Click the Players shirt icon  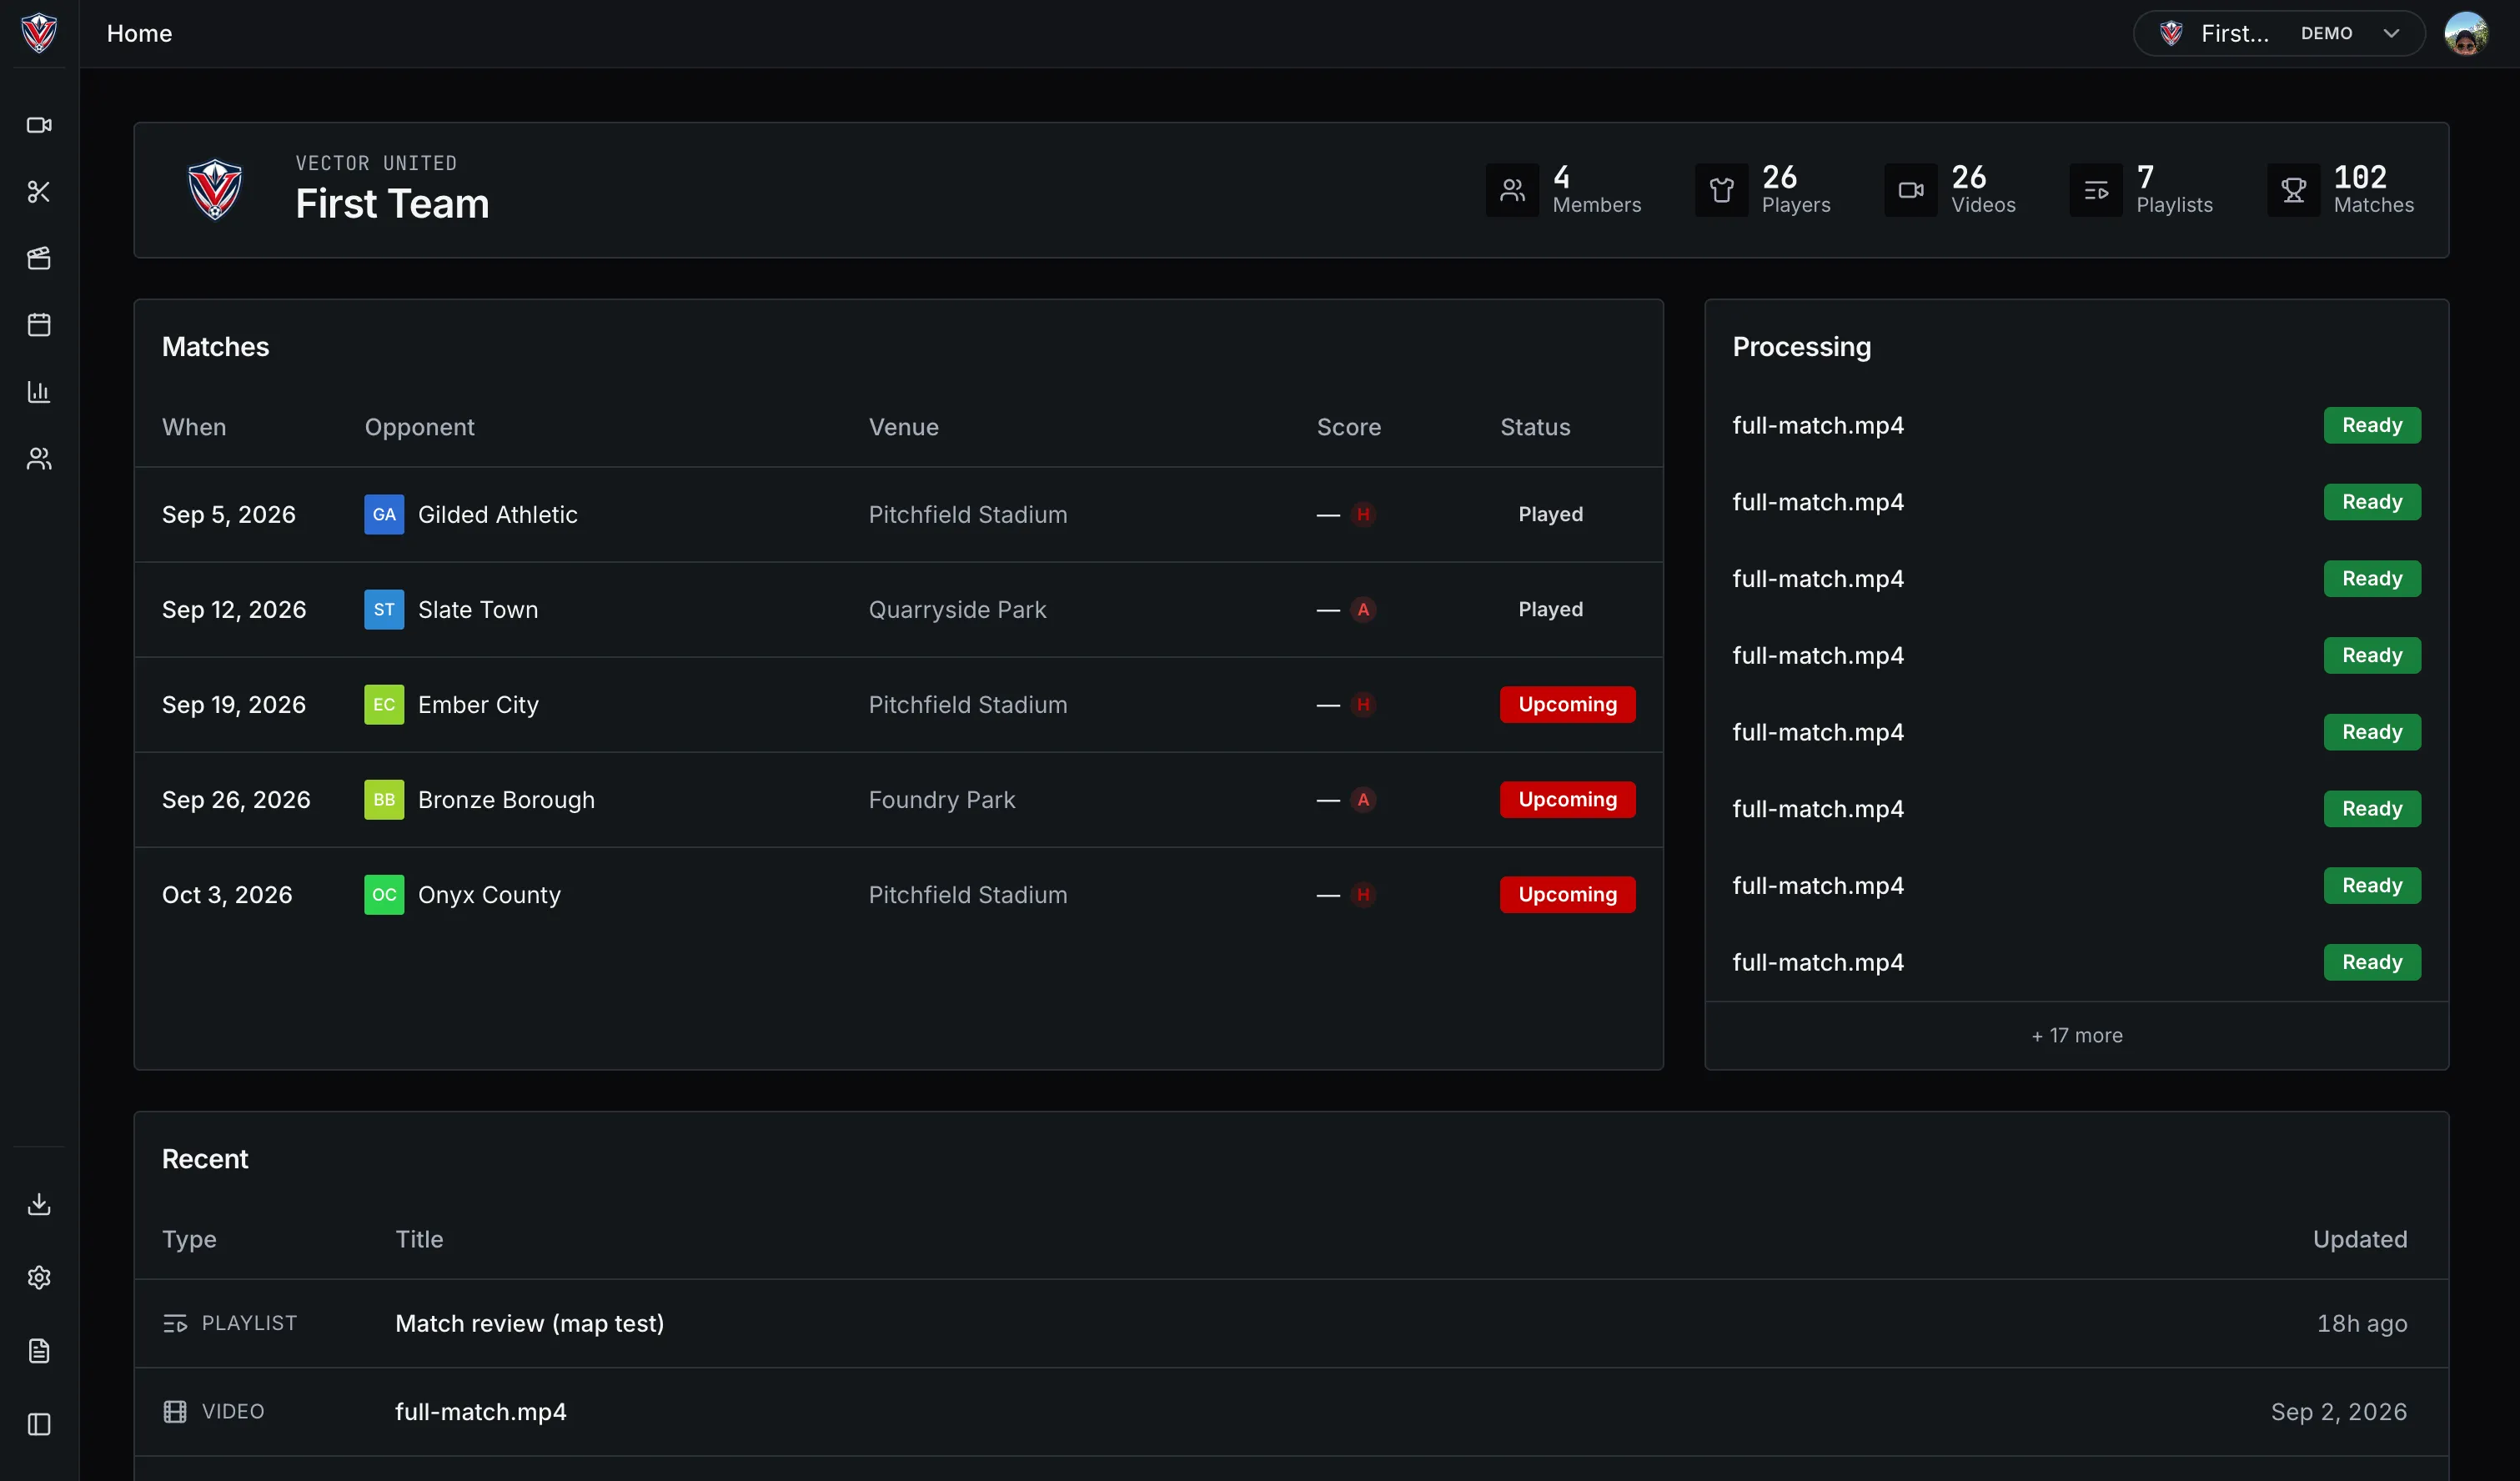(x=1721, y=190)
